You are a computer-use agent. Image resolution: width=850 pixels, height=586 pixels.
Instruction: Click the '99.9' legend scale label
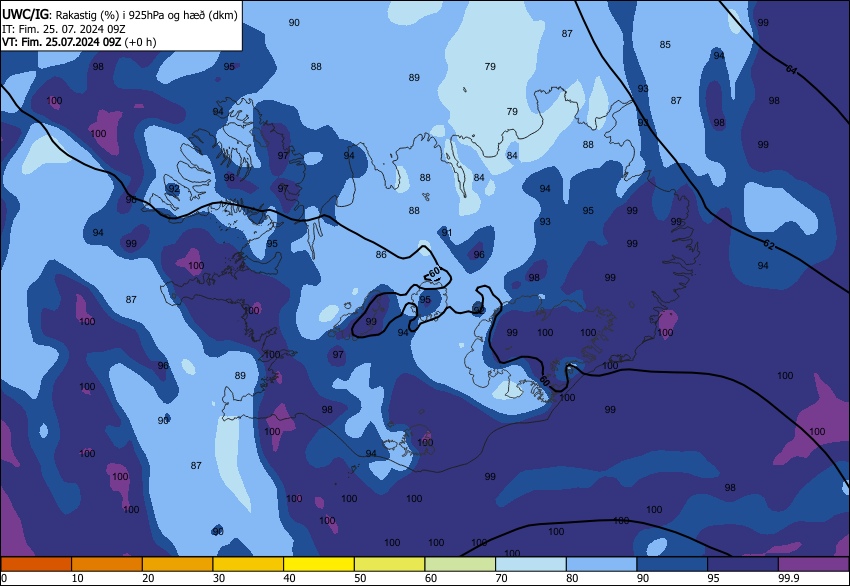click(789, 578)
